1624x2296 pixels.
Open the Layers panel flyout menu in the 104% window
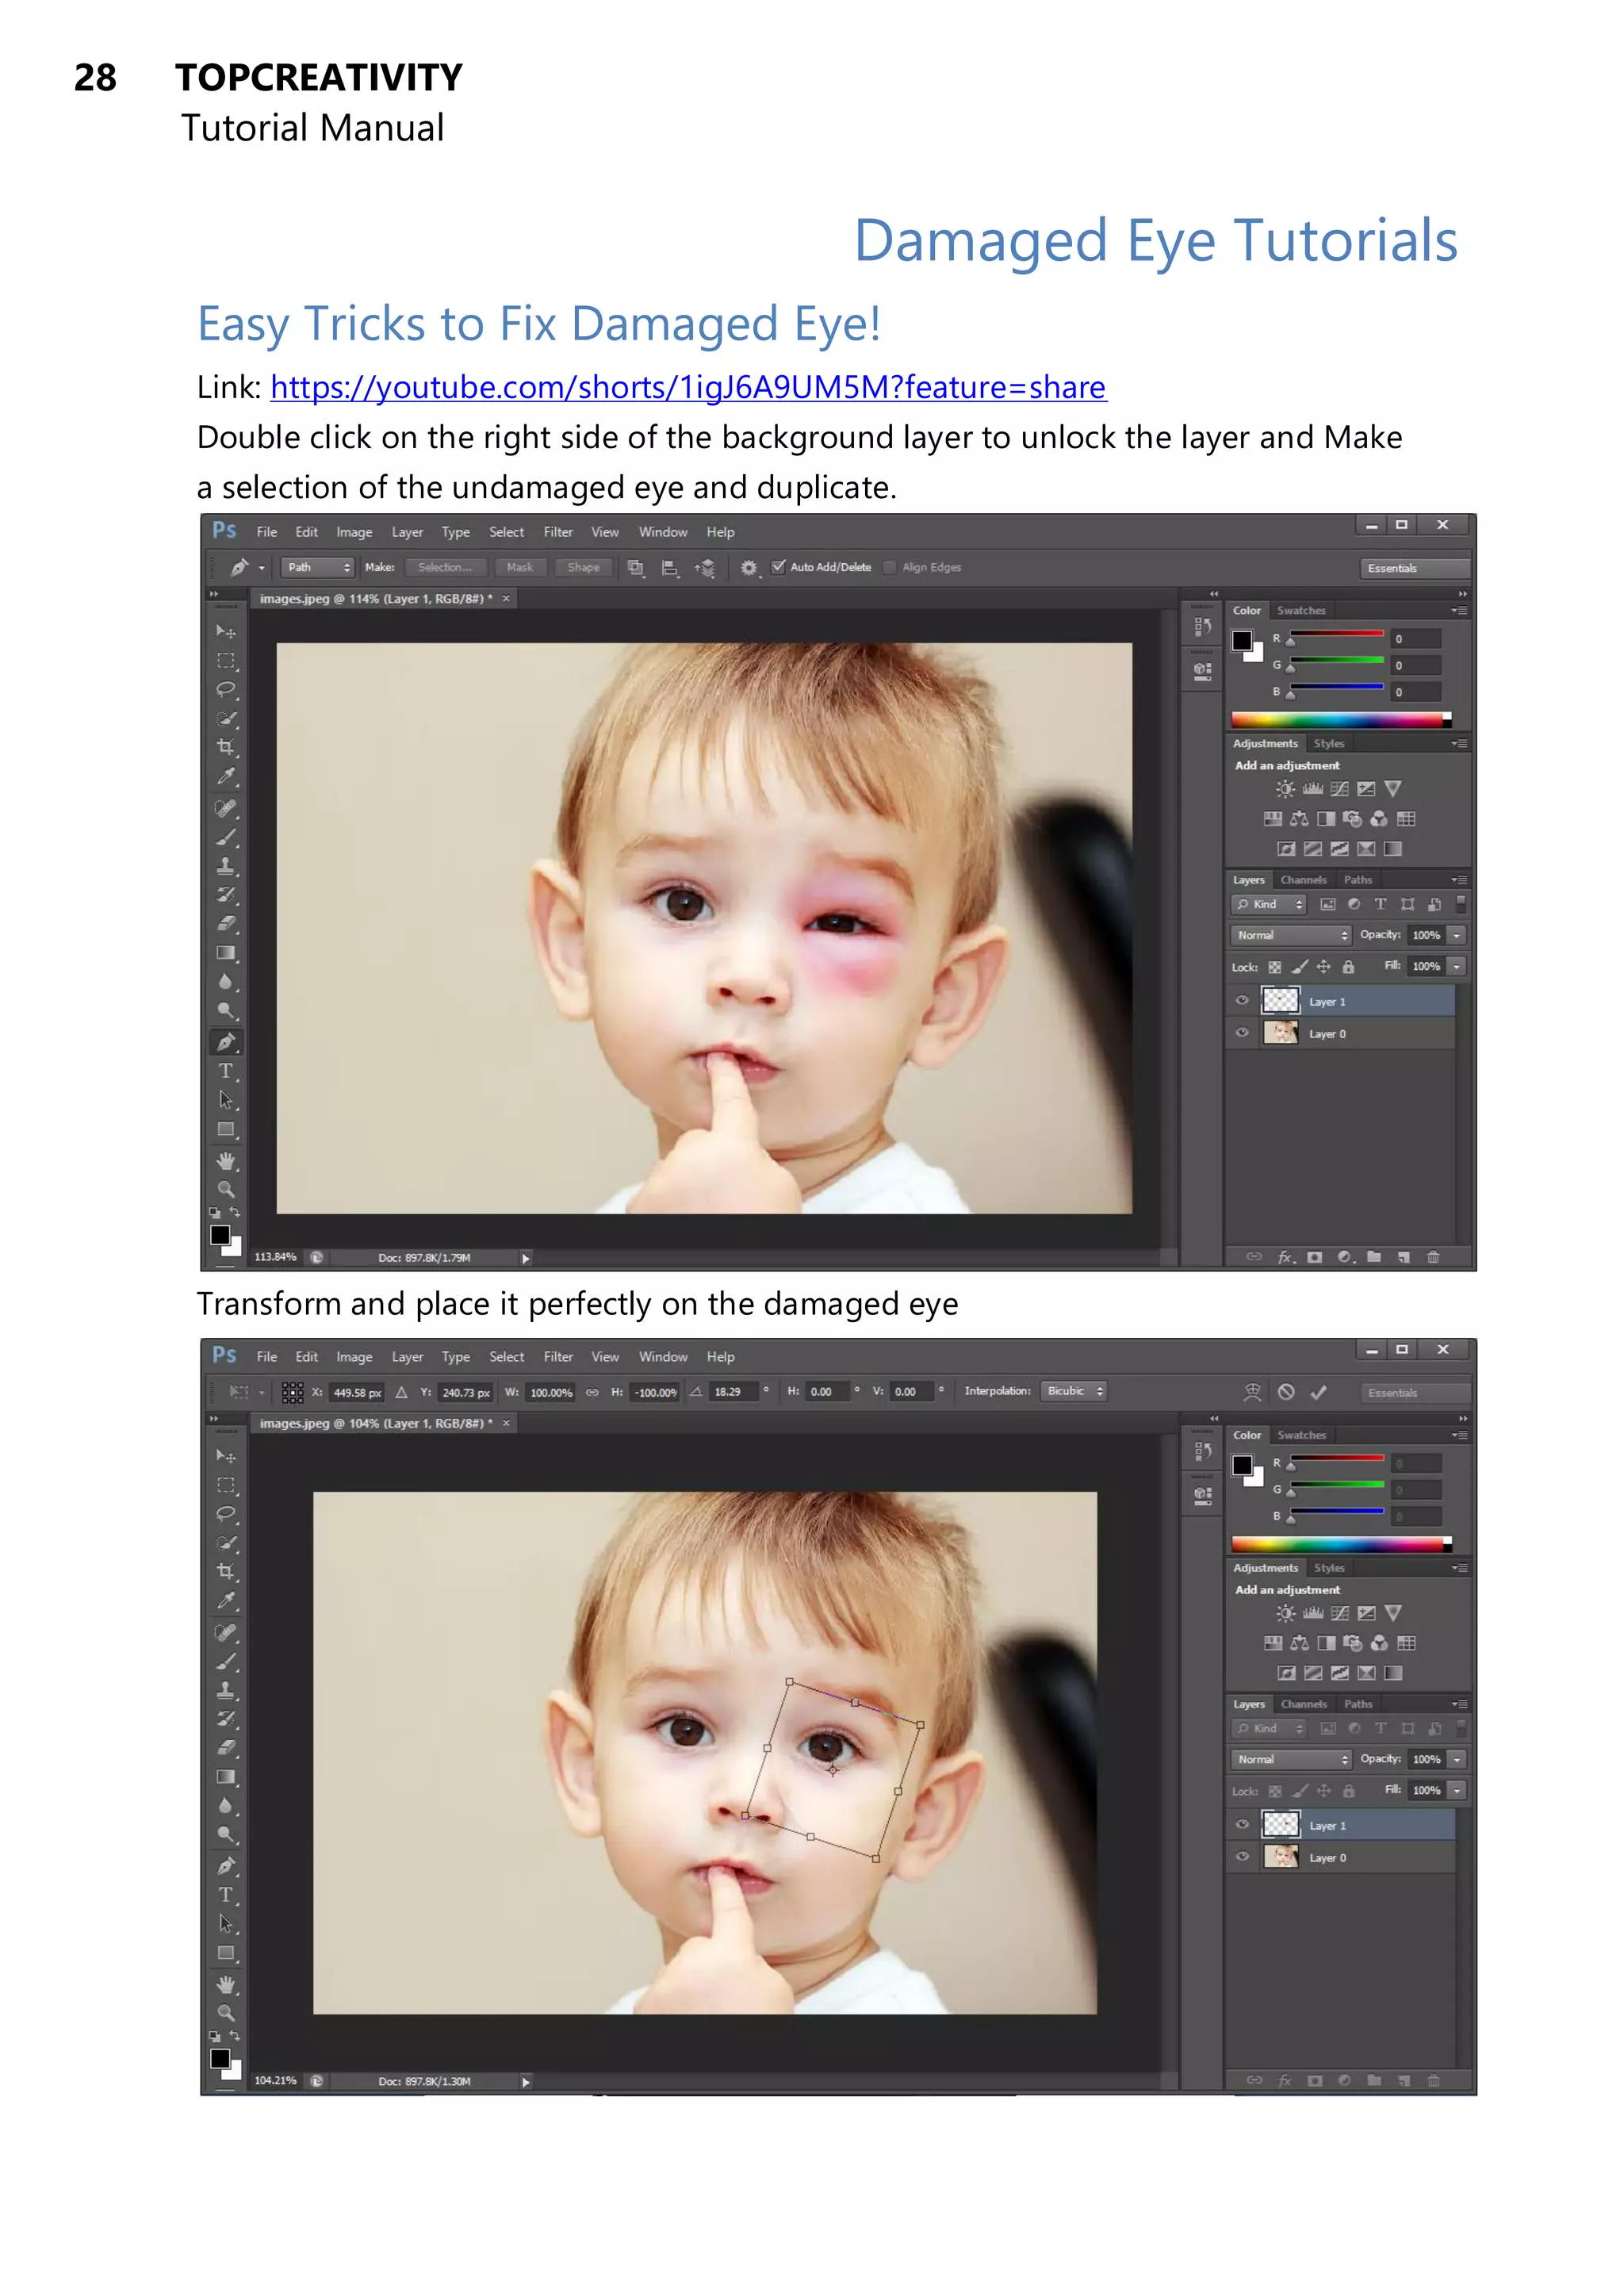(1460, 1704)
